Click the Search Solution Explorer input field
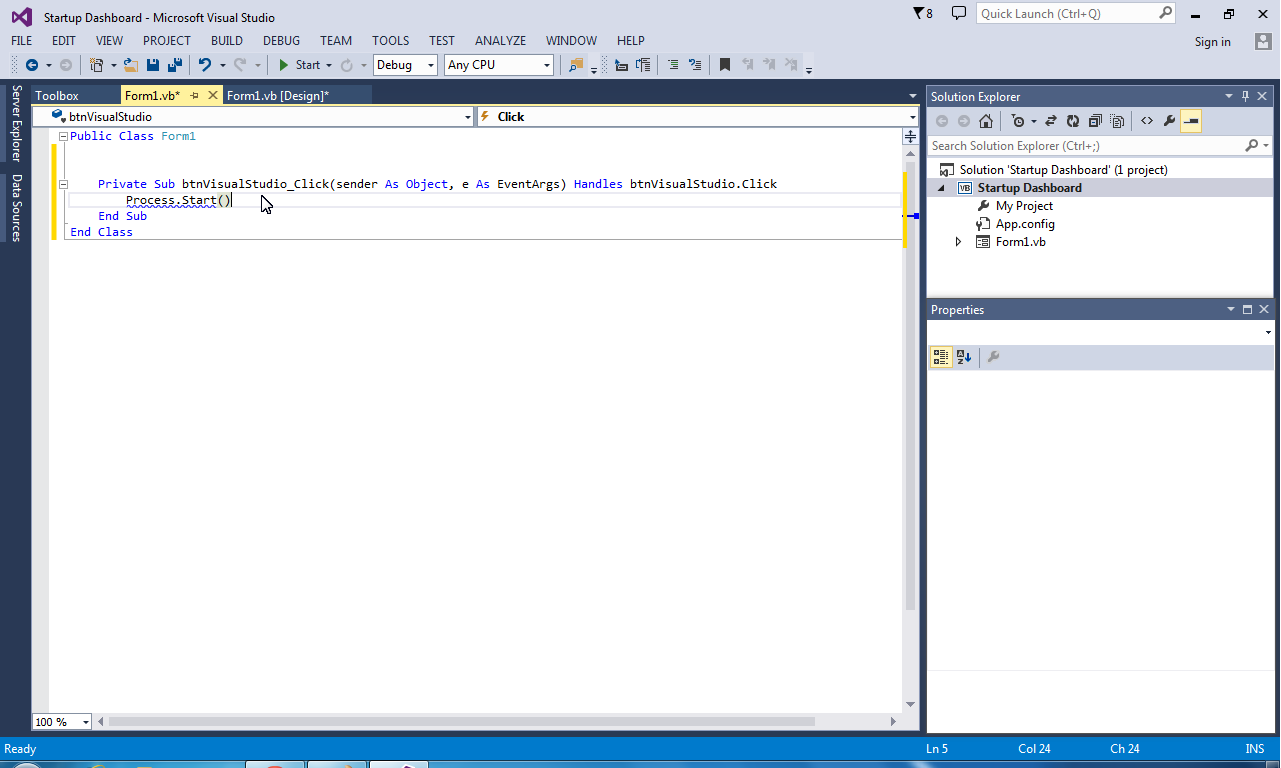The image size is (1281, 768). (1087, 146)
